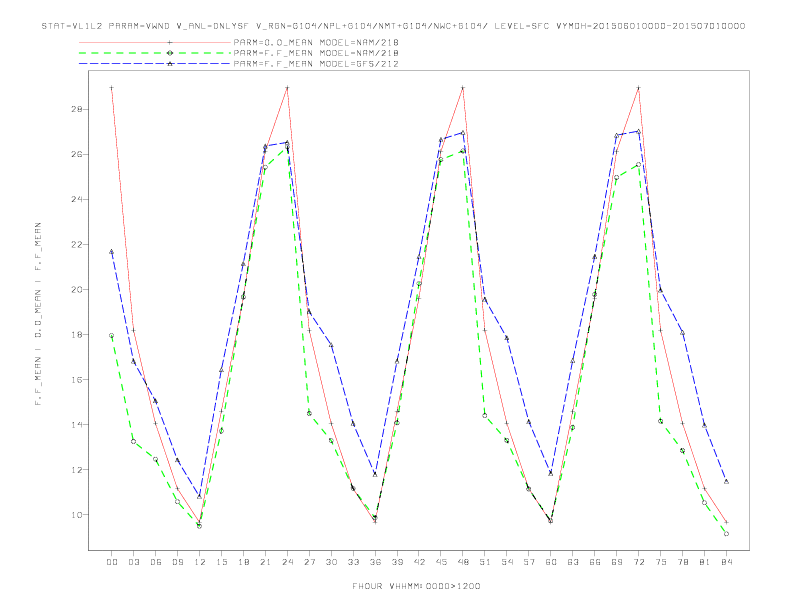Click x-axis forecast hour label 72
Viewport: 792px width, 612px height.
639,562
